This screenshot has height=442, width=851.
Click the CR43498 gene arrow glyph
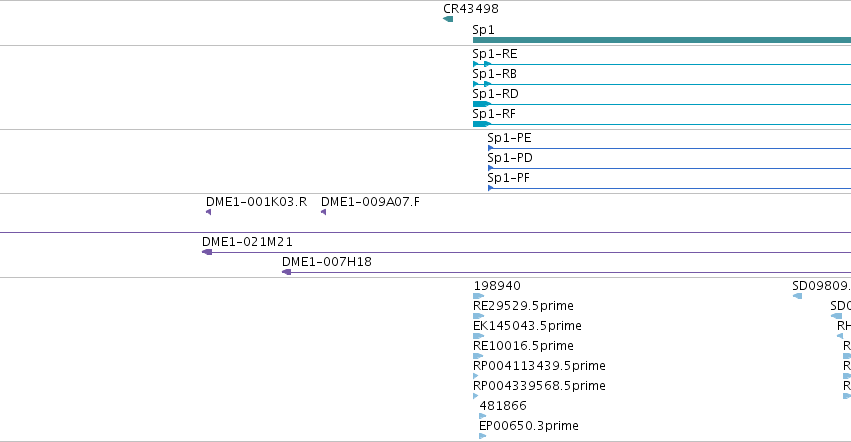(x=448, y=19)
